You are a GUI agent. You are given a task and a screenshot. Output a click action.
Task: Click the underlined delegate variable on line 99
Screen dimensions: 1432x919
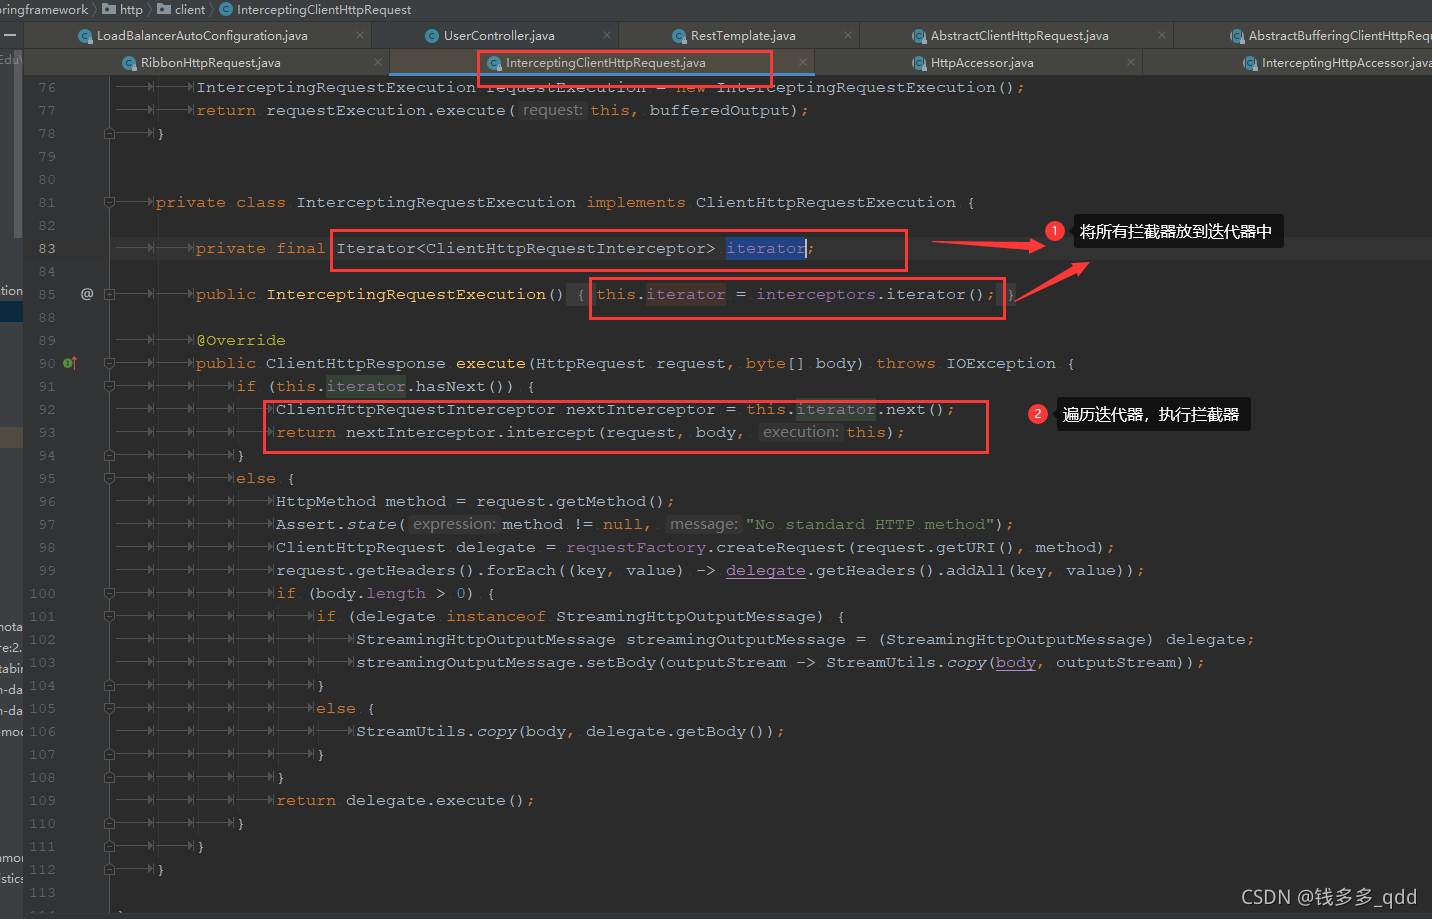[x=765, y=570]
